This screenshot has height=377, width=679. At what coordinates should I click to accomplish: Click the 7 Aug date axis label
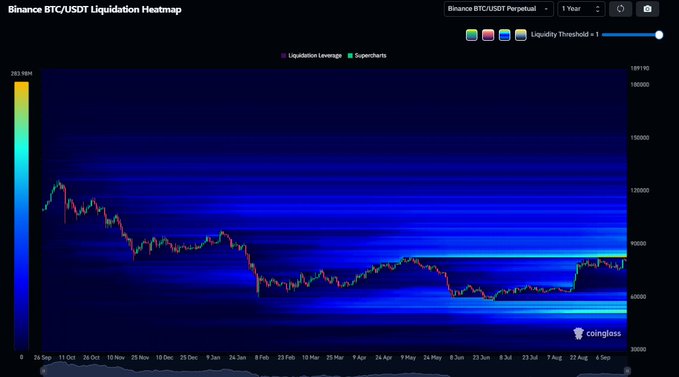coord(554,358)
